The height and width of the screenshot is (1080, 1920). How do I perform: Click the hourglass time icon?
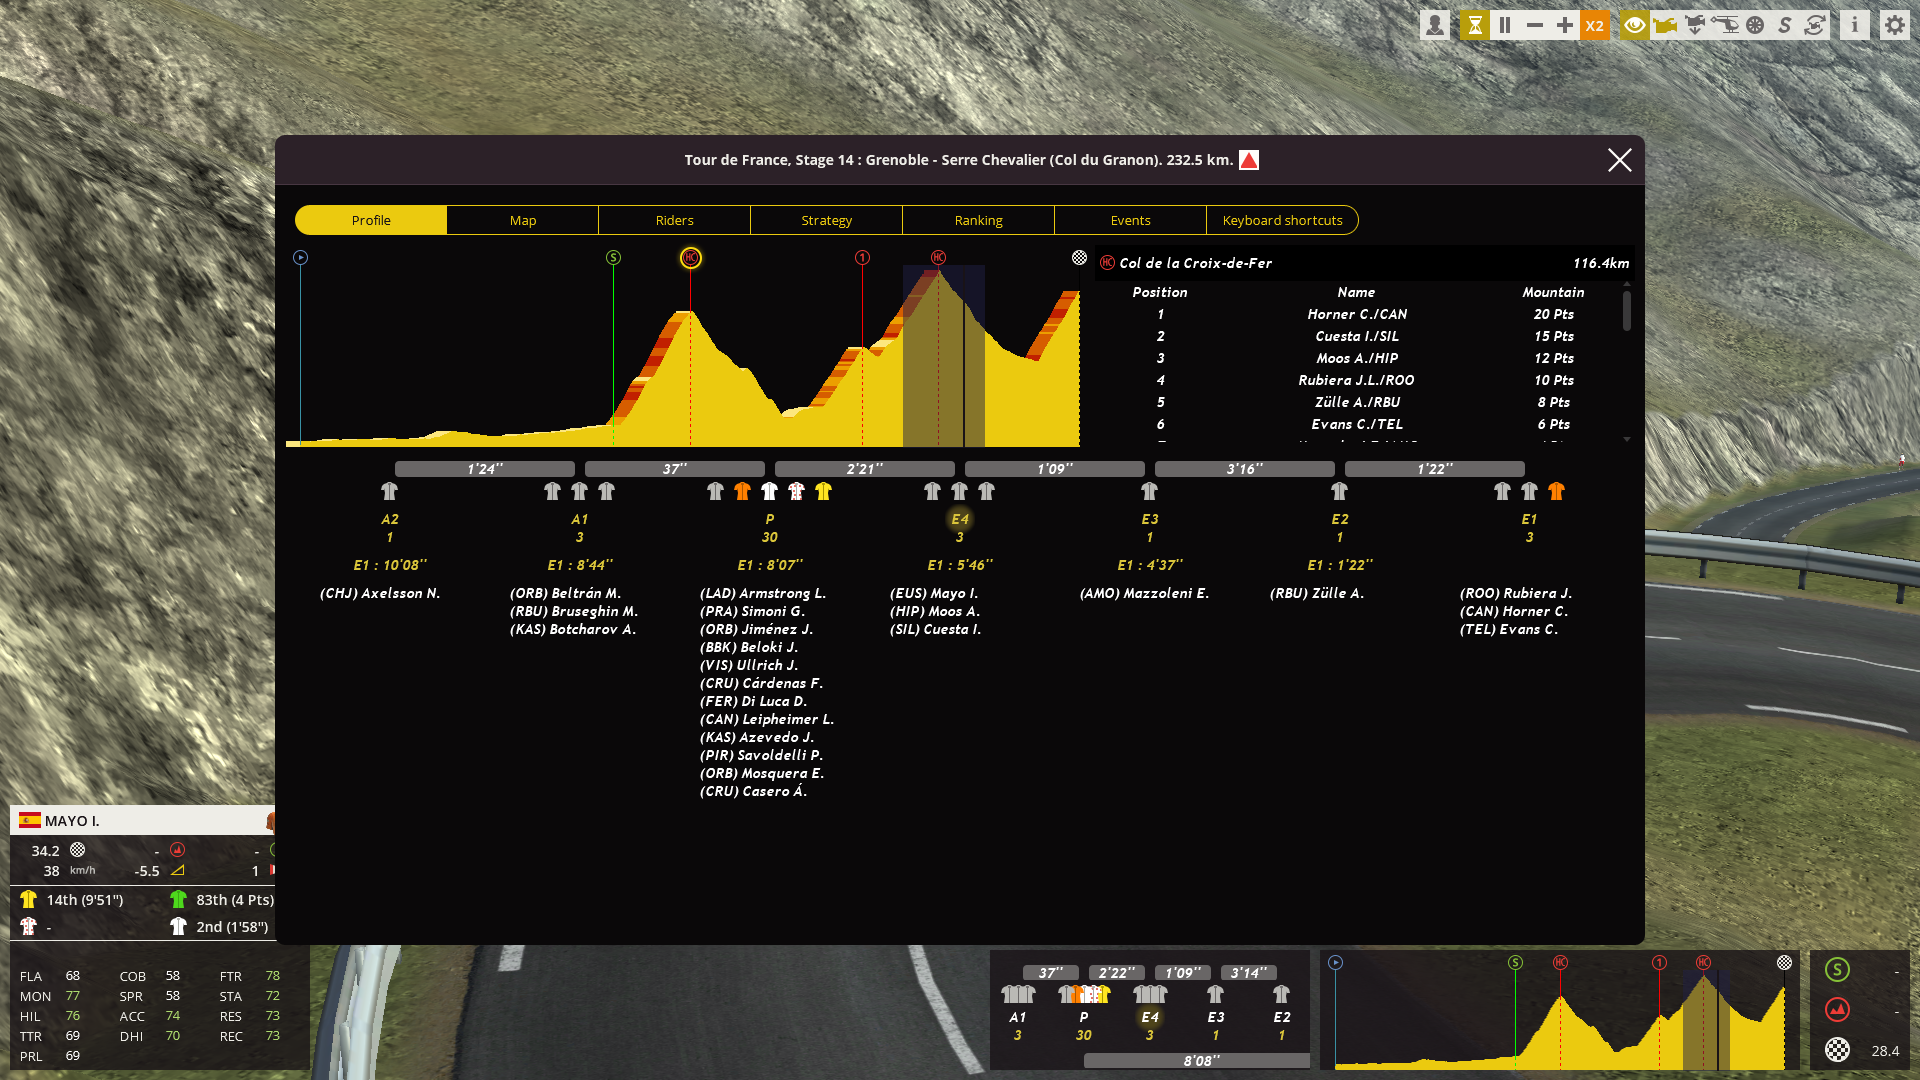pyautogui.click(x=1474, y=25)
